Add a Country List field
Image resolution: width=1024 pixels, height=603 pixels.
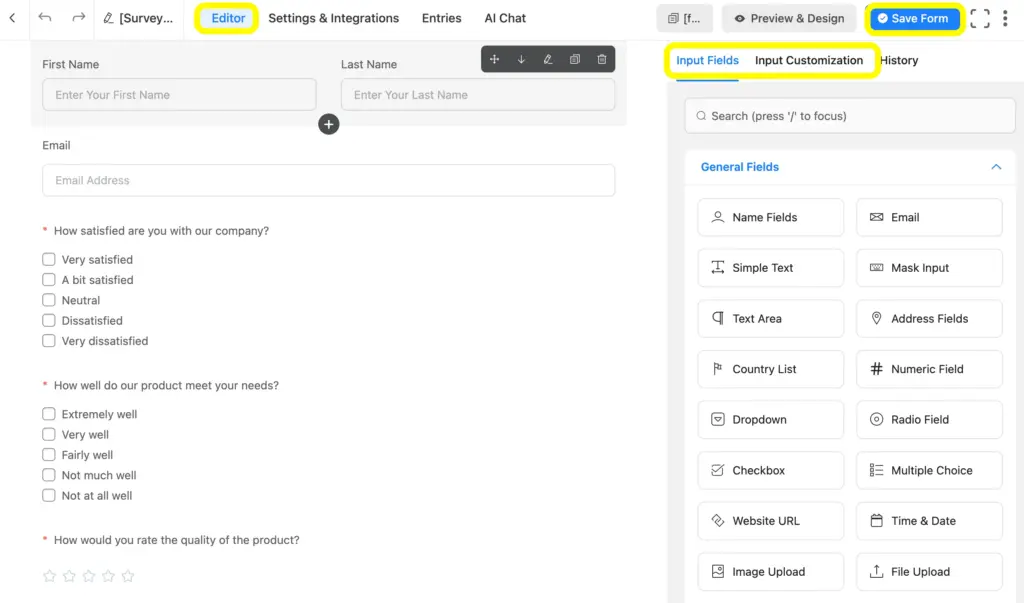point(771,369)
